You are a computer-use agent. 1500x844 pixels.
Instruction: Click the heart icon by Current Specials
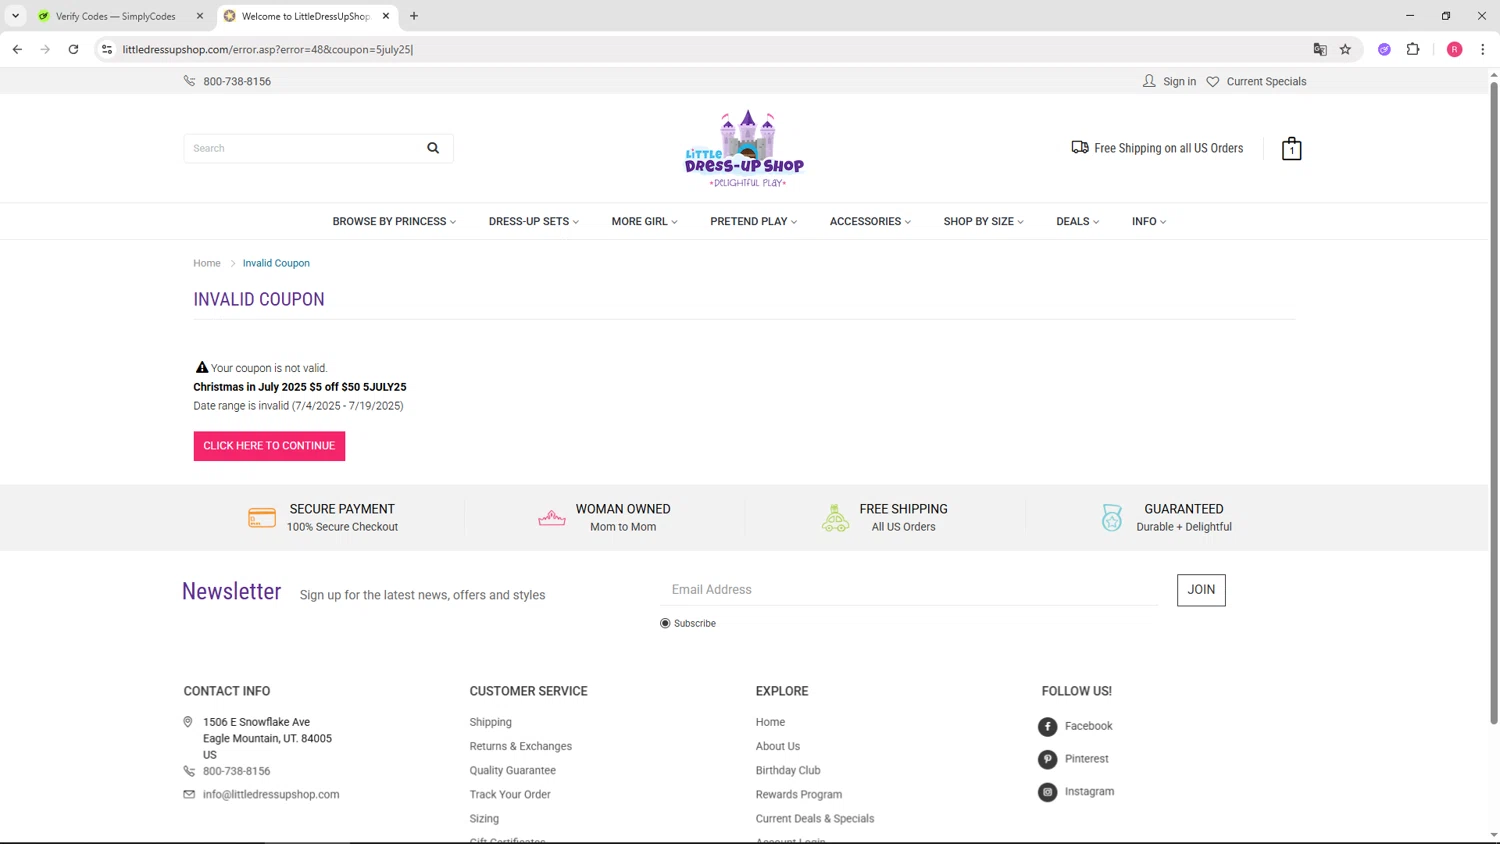(x=1213, y=82)
